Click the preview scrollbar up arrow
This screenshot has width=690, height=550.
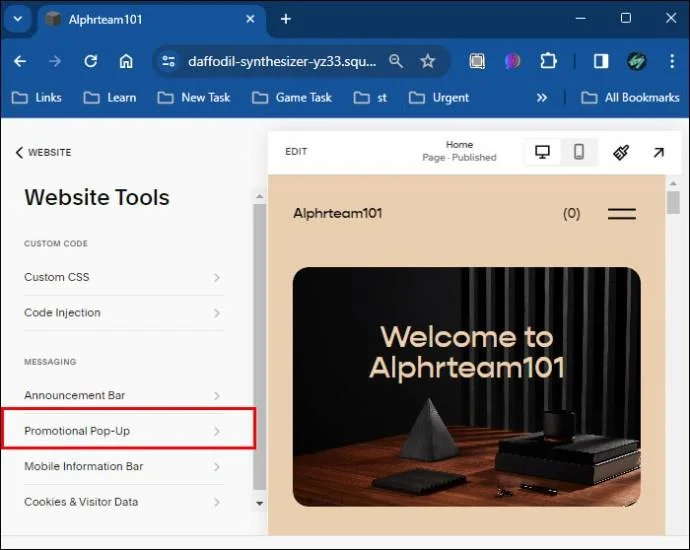click(x=673, y=183)
